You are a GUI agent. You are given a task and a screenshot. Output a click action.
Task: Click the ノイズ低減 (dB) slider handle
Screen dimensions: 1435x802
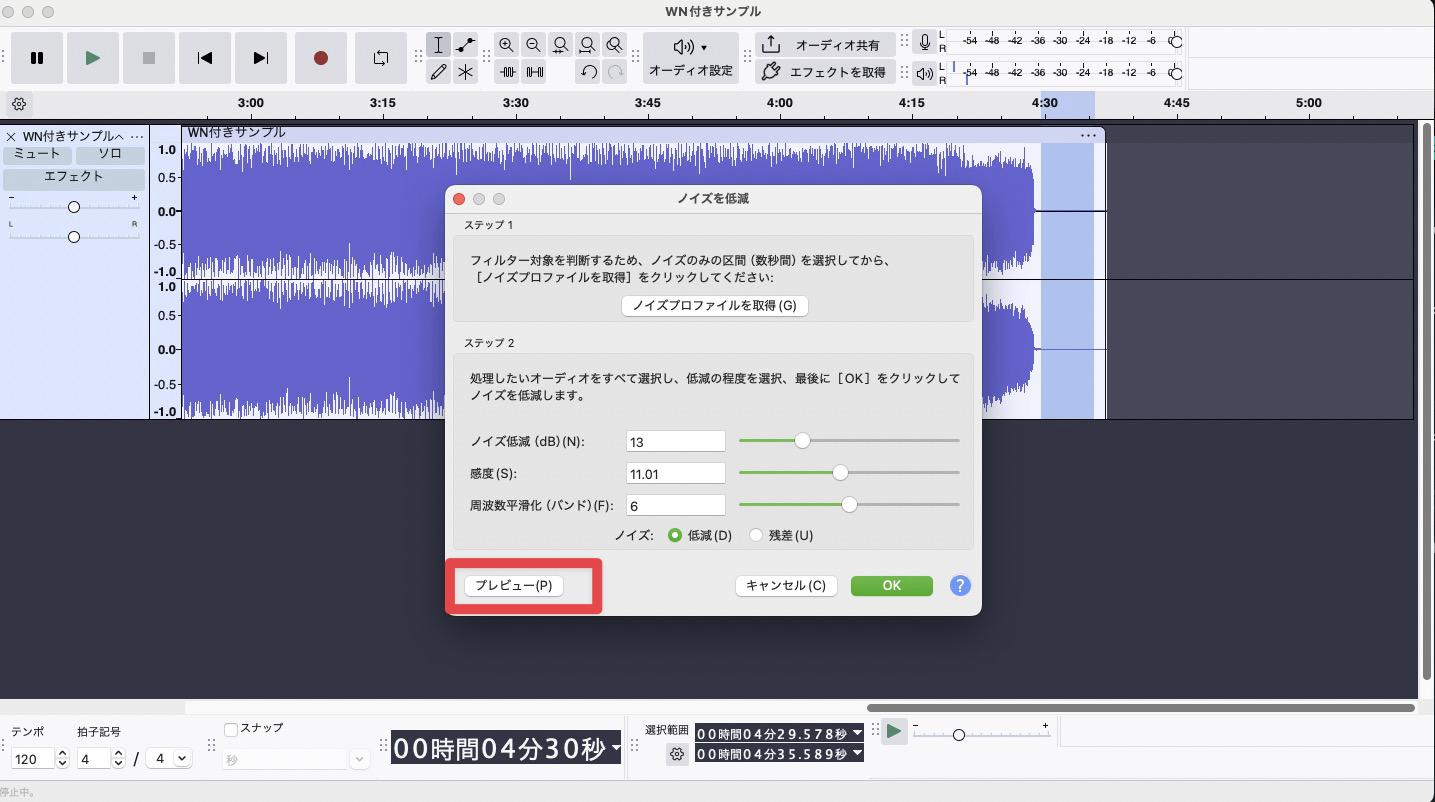pos(802,441)
